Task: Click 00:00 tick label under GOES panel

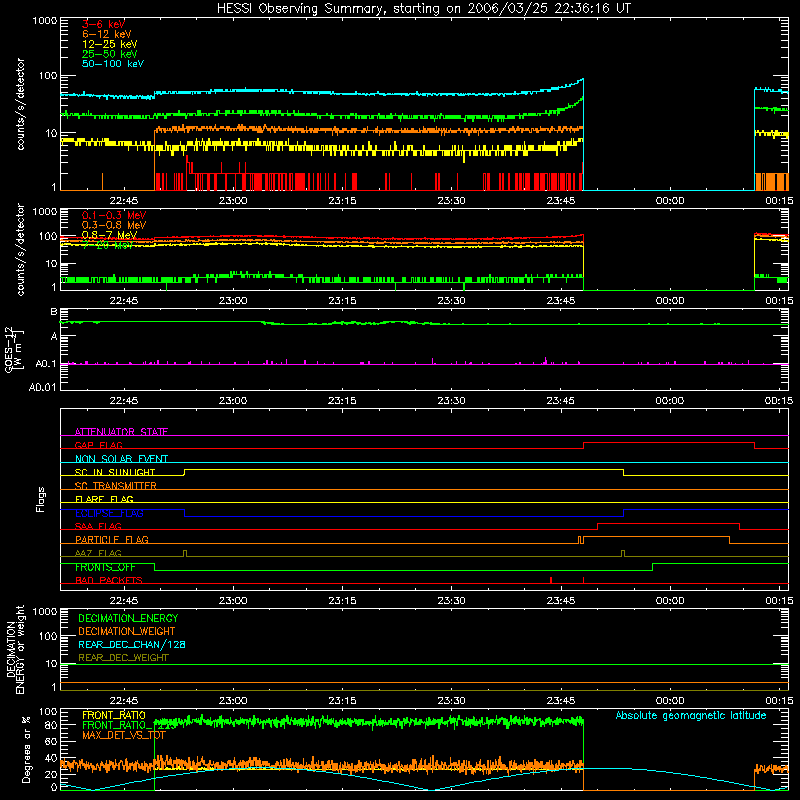Action: pyautogui.click(x=669, y=401)
